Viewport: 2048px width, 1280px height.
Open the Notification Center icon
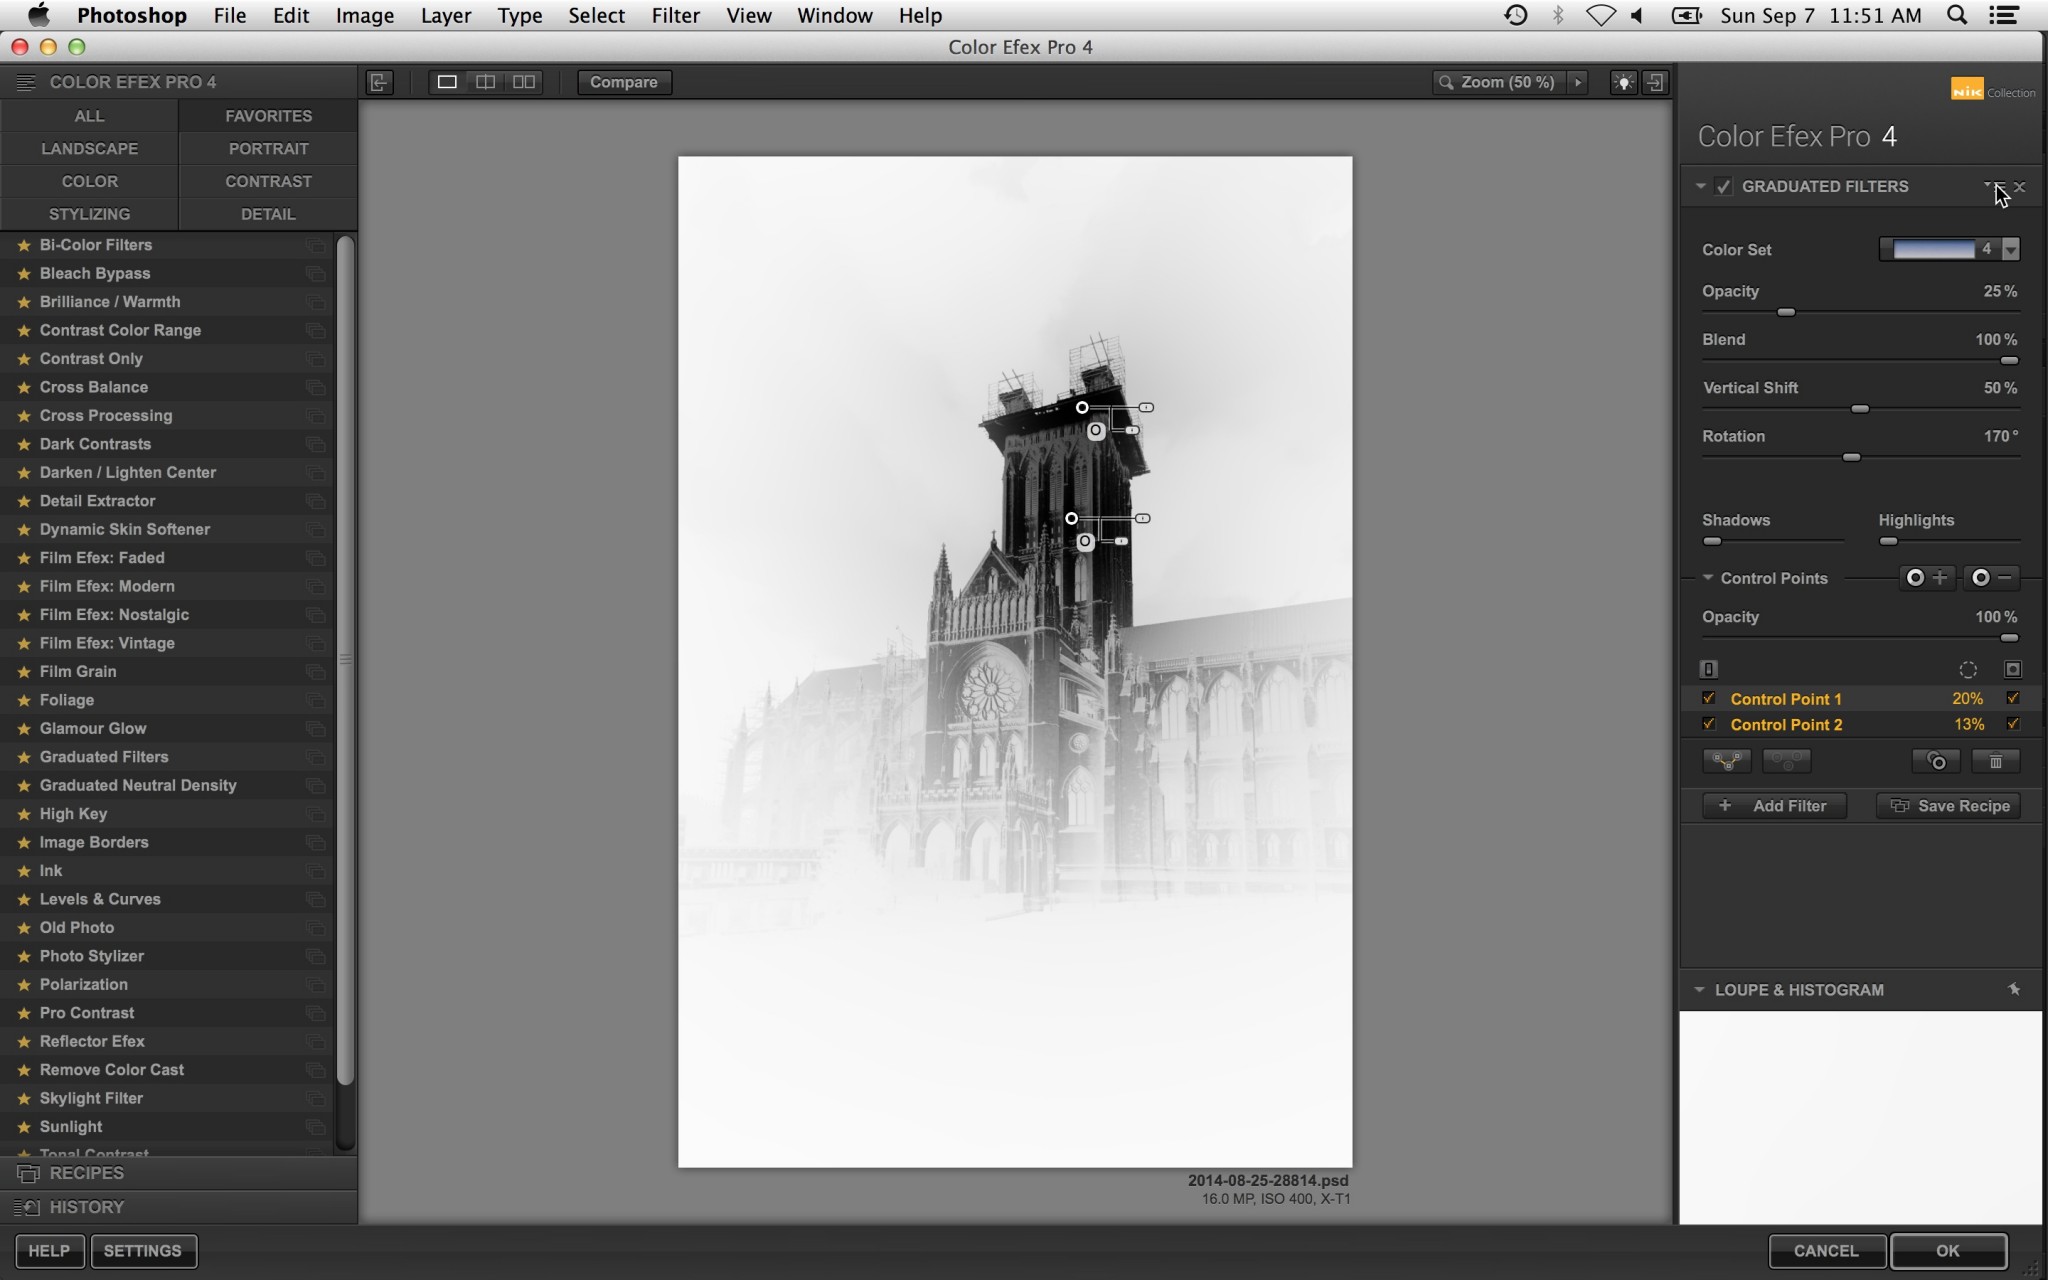click(2004, 15)
